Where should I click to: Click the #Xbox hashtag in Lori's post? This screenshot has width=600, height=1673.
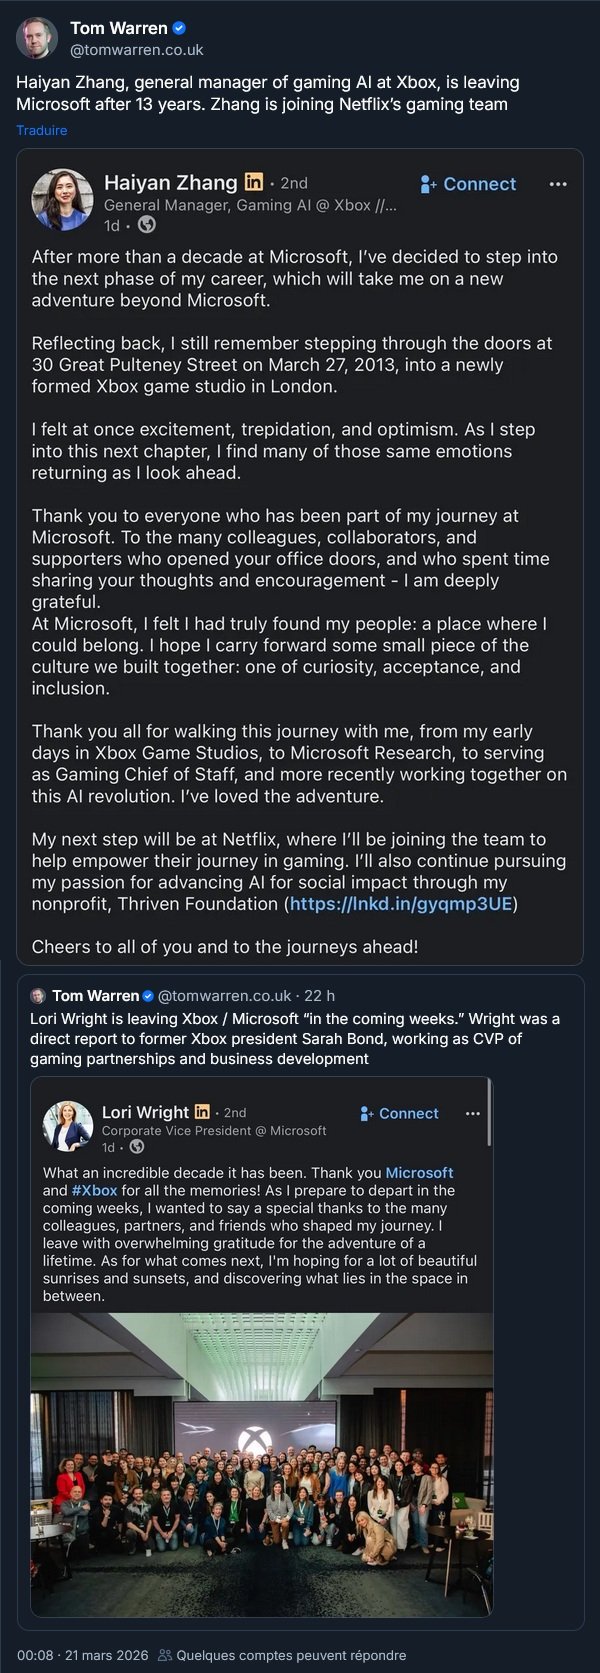point(94,1190)
